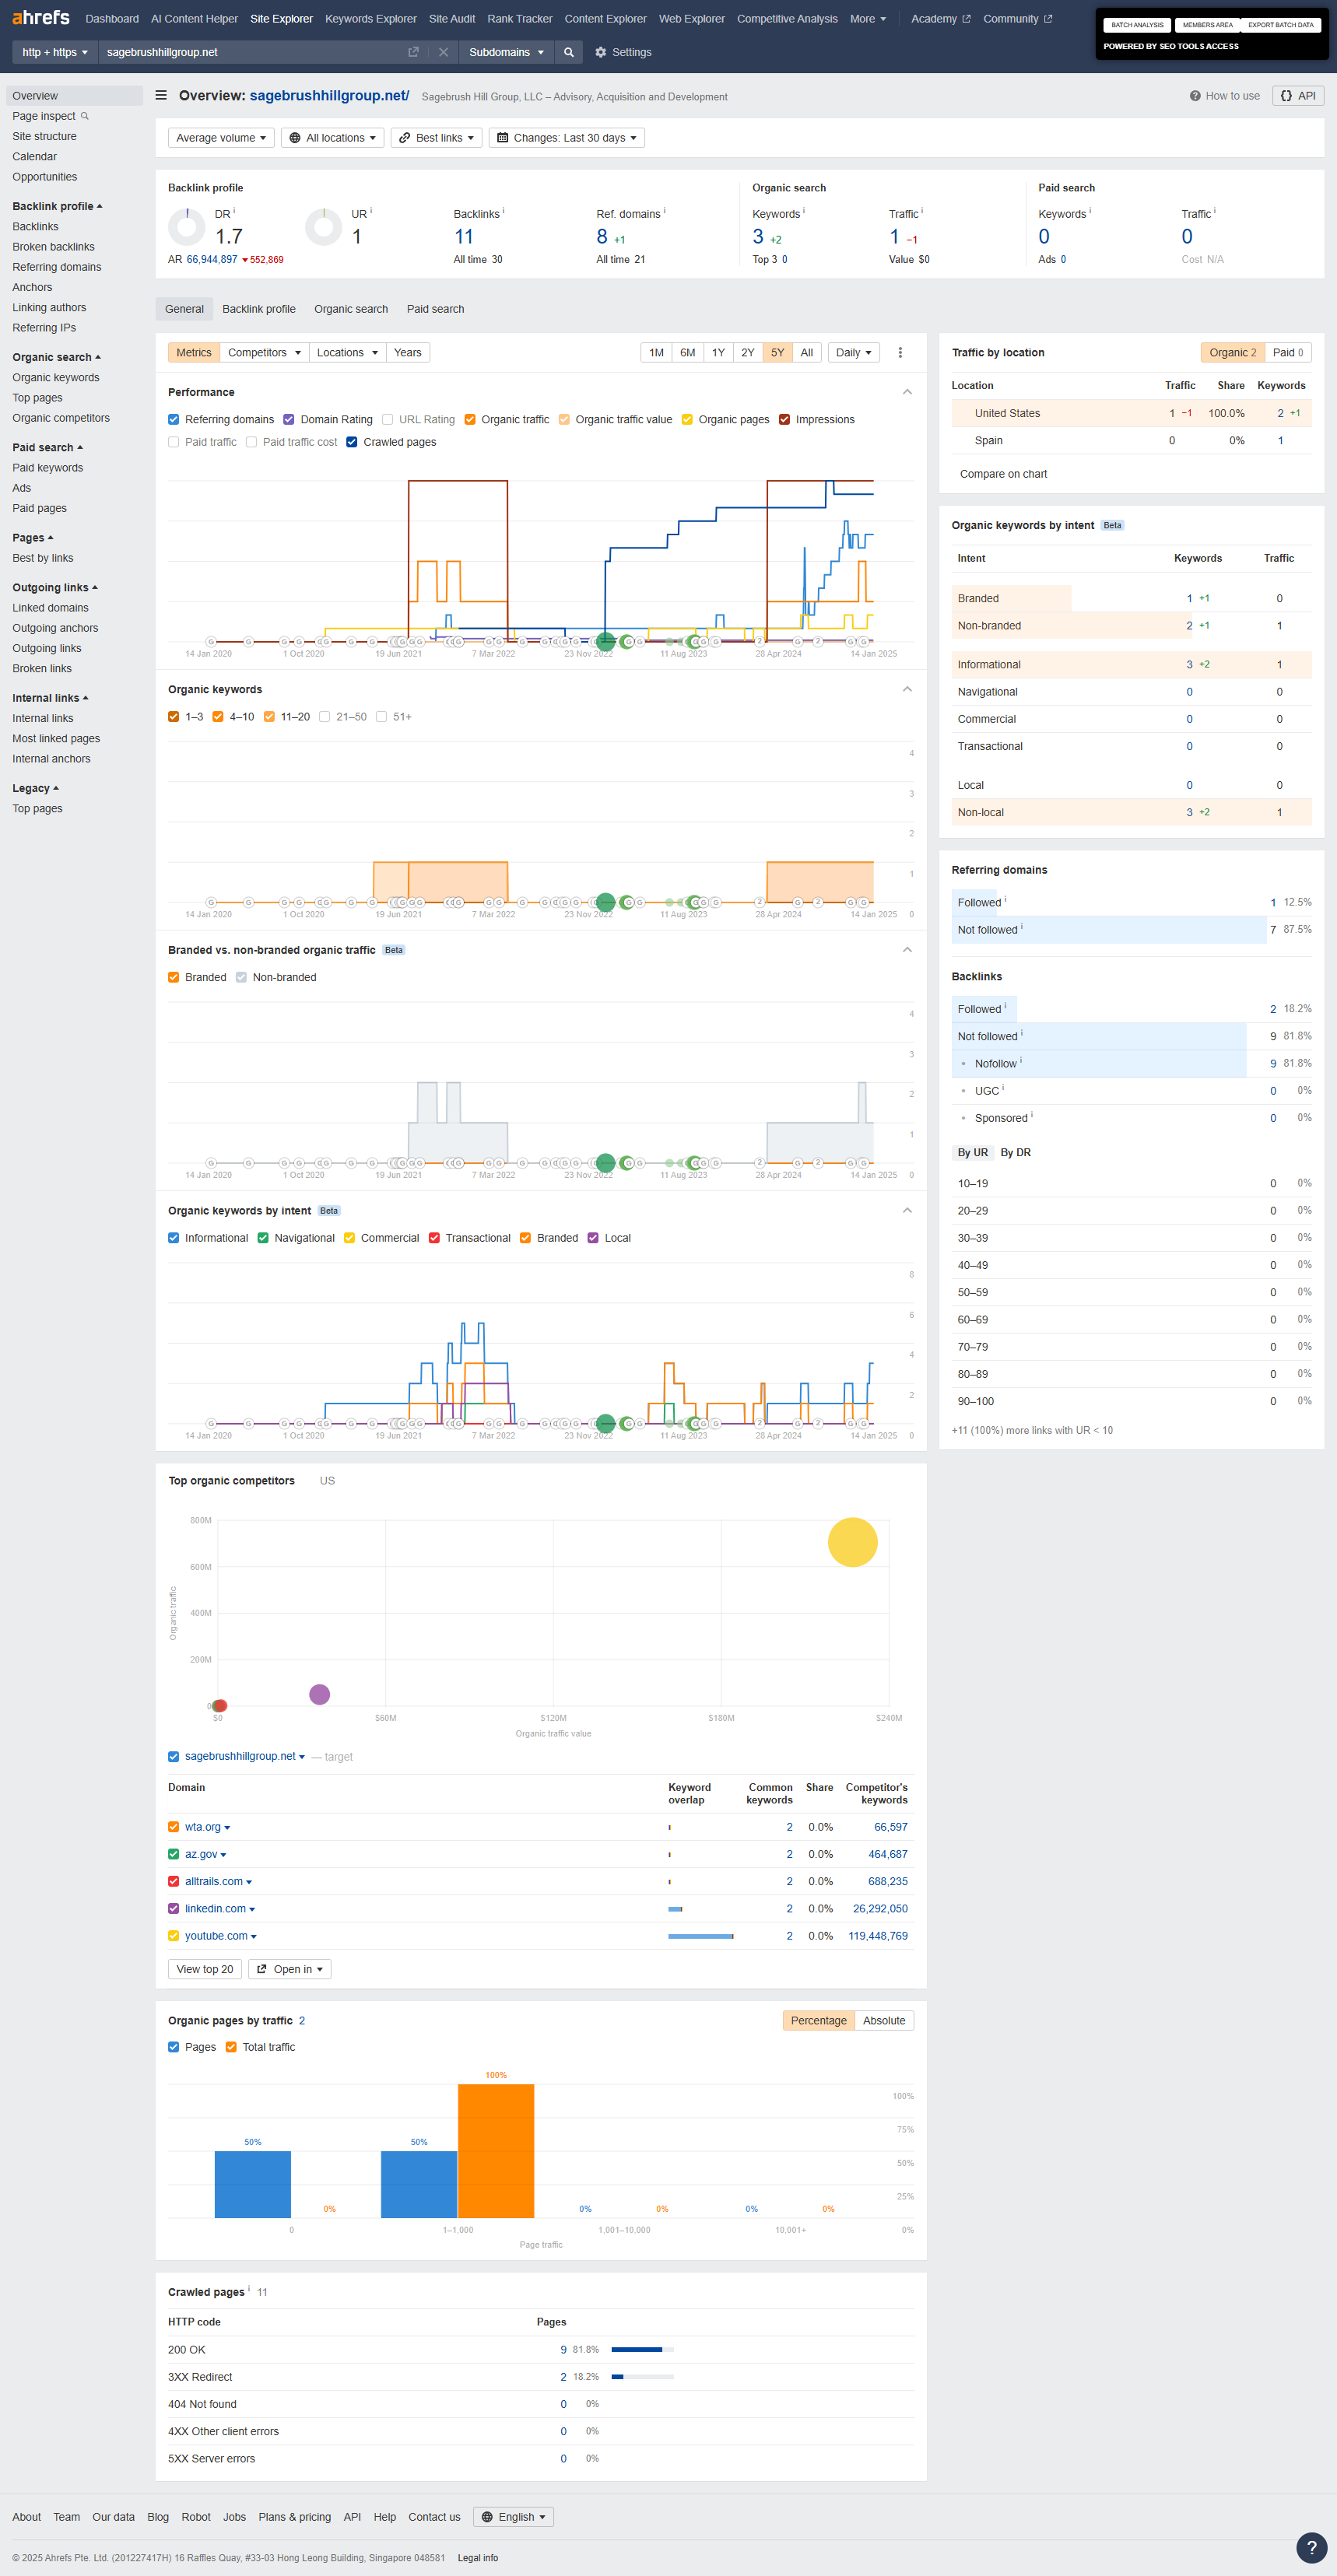Click the domain URL input field
The width and height of the screenshot is (1337, 2576).
[250, 52]
